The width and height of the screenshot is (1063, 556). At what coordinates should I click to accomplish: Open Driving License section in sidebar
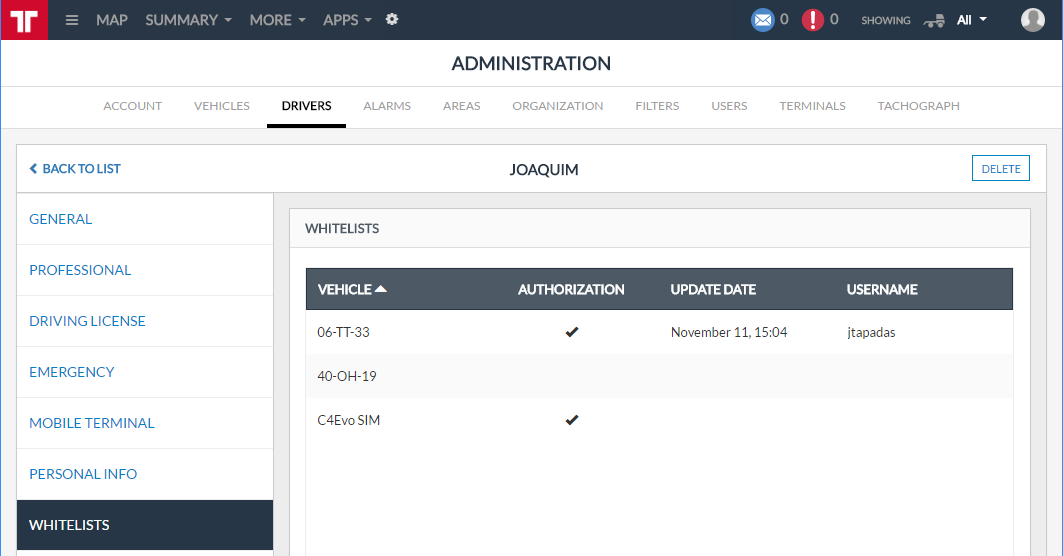[x=87, y=321]
